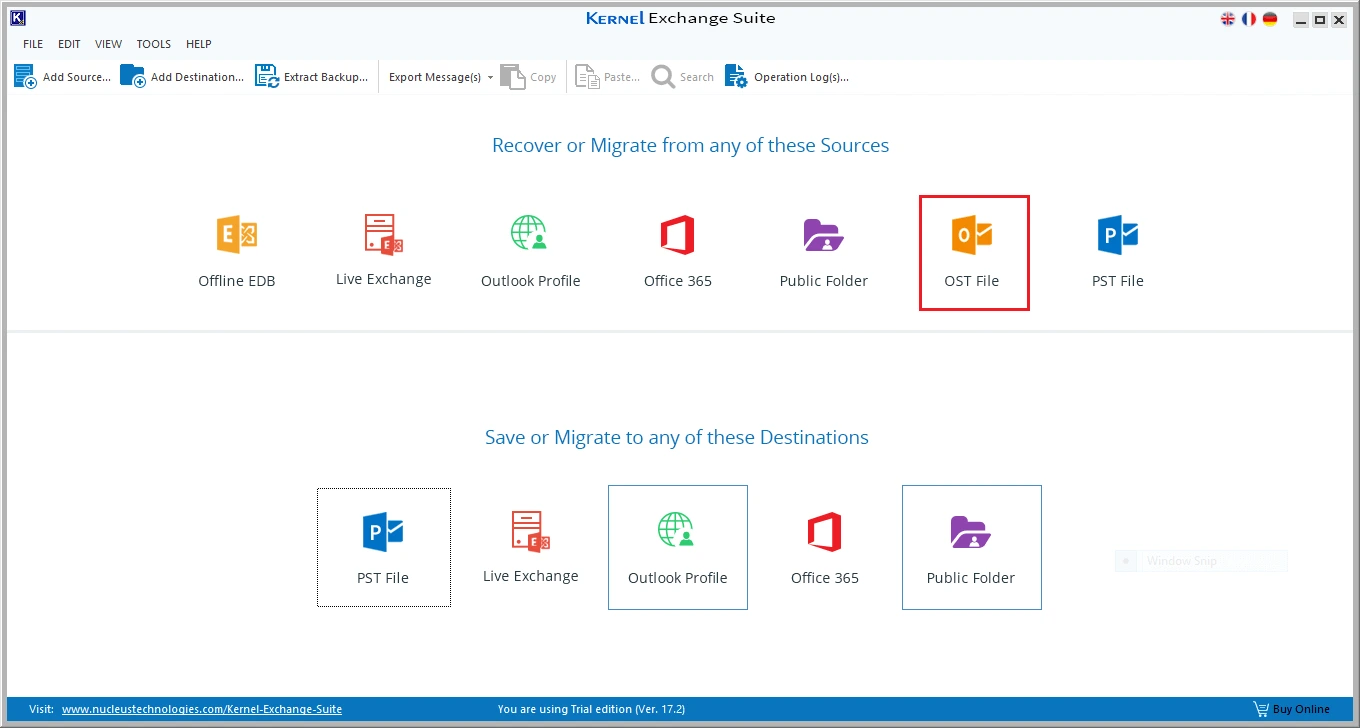
Task: Select Offline EDB as source
Action: (236, 252)
